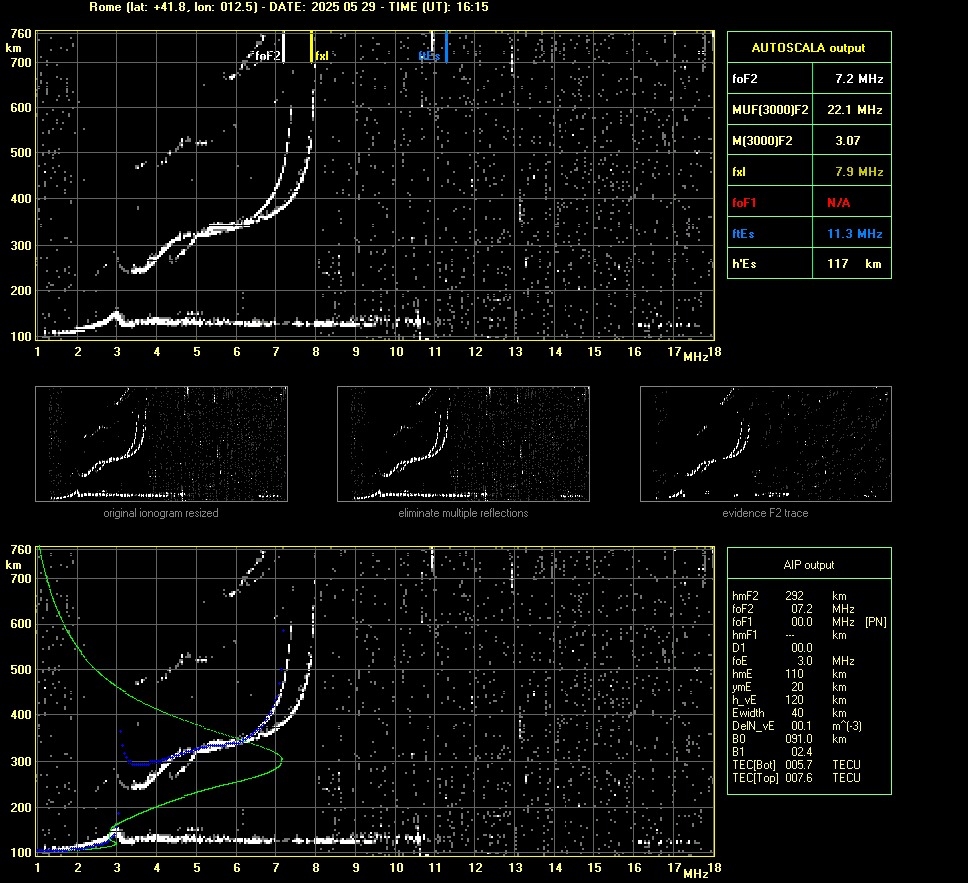This screenshot has width=968, height=883.
Task: Click the B0 091.0 km row
Action: [x=790, y=739]
